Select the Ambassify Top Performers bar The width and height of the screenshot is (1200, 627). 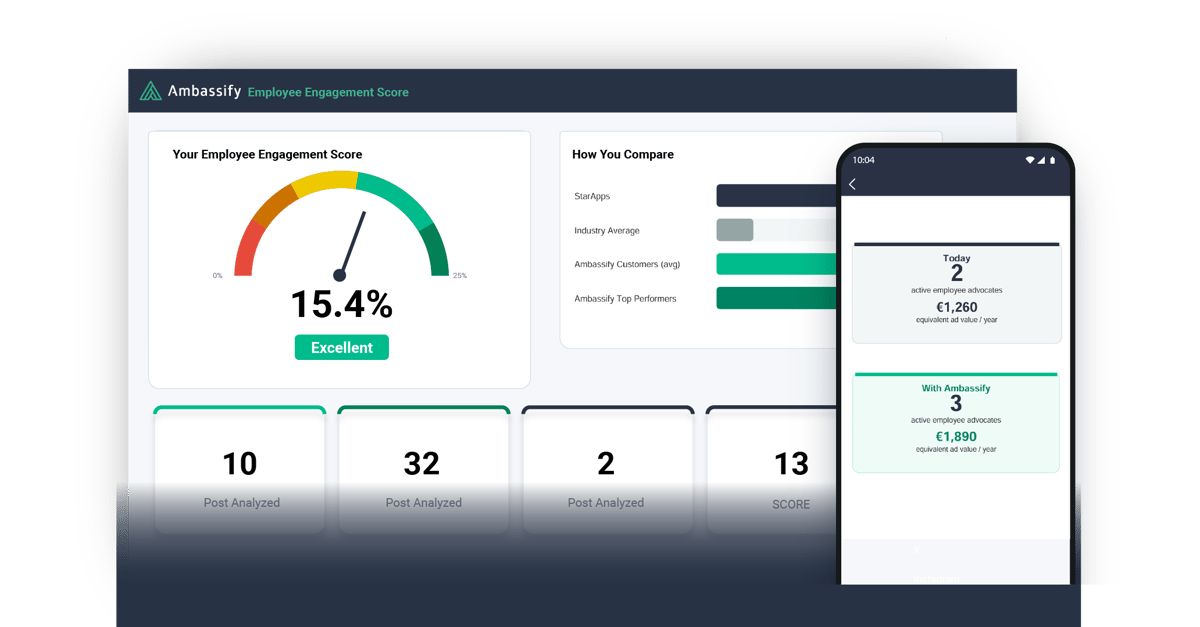(x=777, y=298)
